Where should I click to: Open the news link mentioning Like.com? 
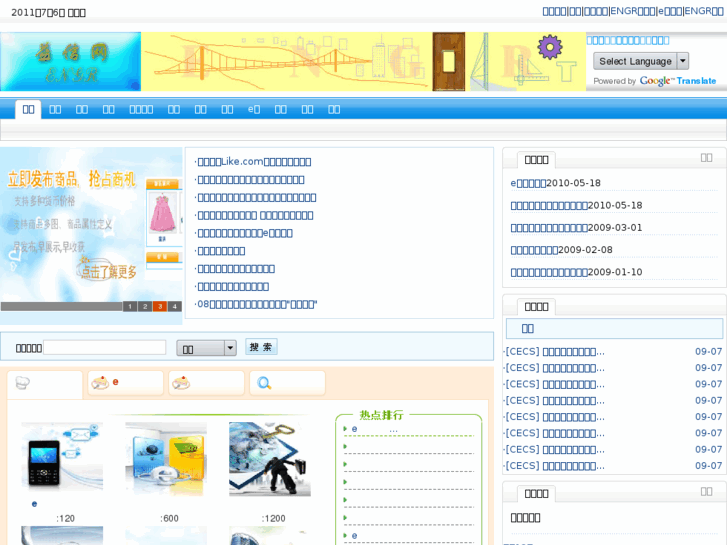point(254,162)
